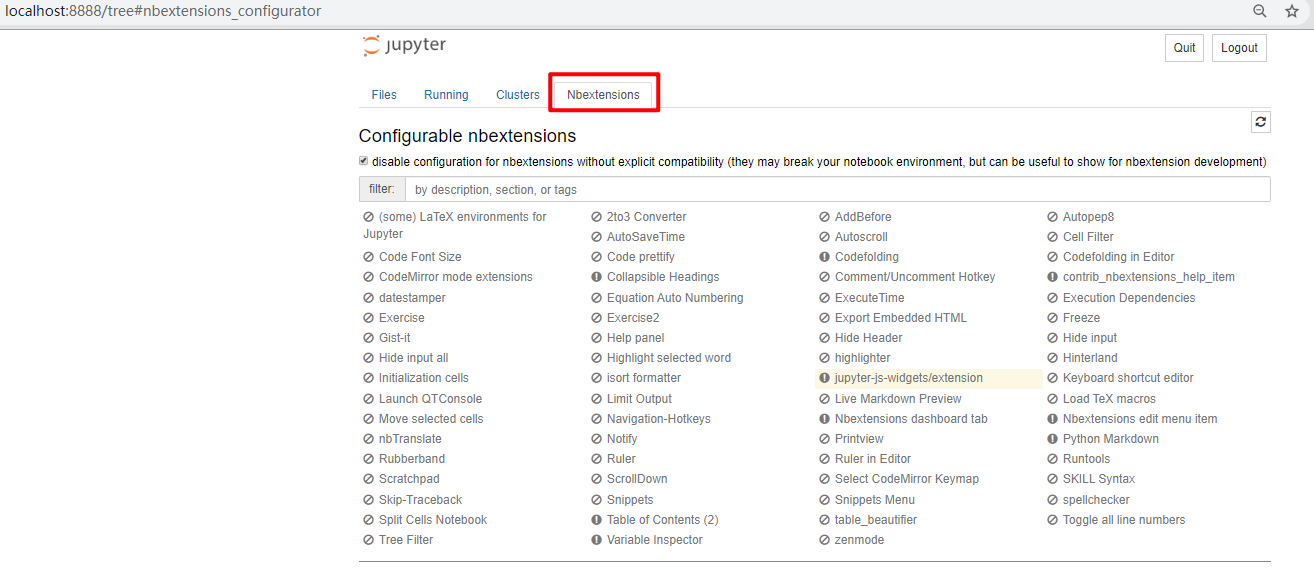
Task: Select the Load TeX macros extension
Action: [x=1109, y=399]
